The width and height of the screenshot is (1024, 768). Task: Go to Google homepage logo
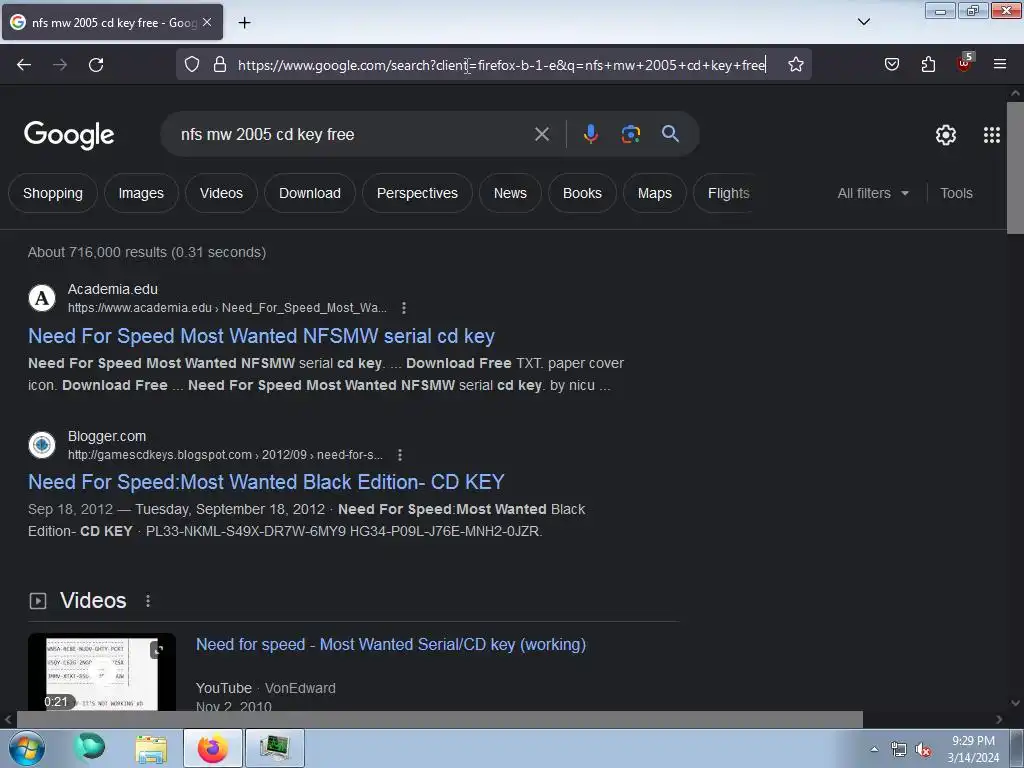[69, 135]
